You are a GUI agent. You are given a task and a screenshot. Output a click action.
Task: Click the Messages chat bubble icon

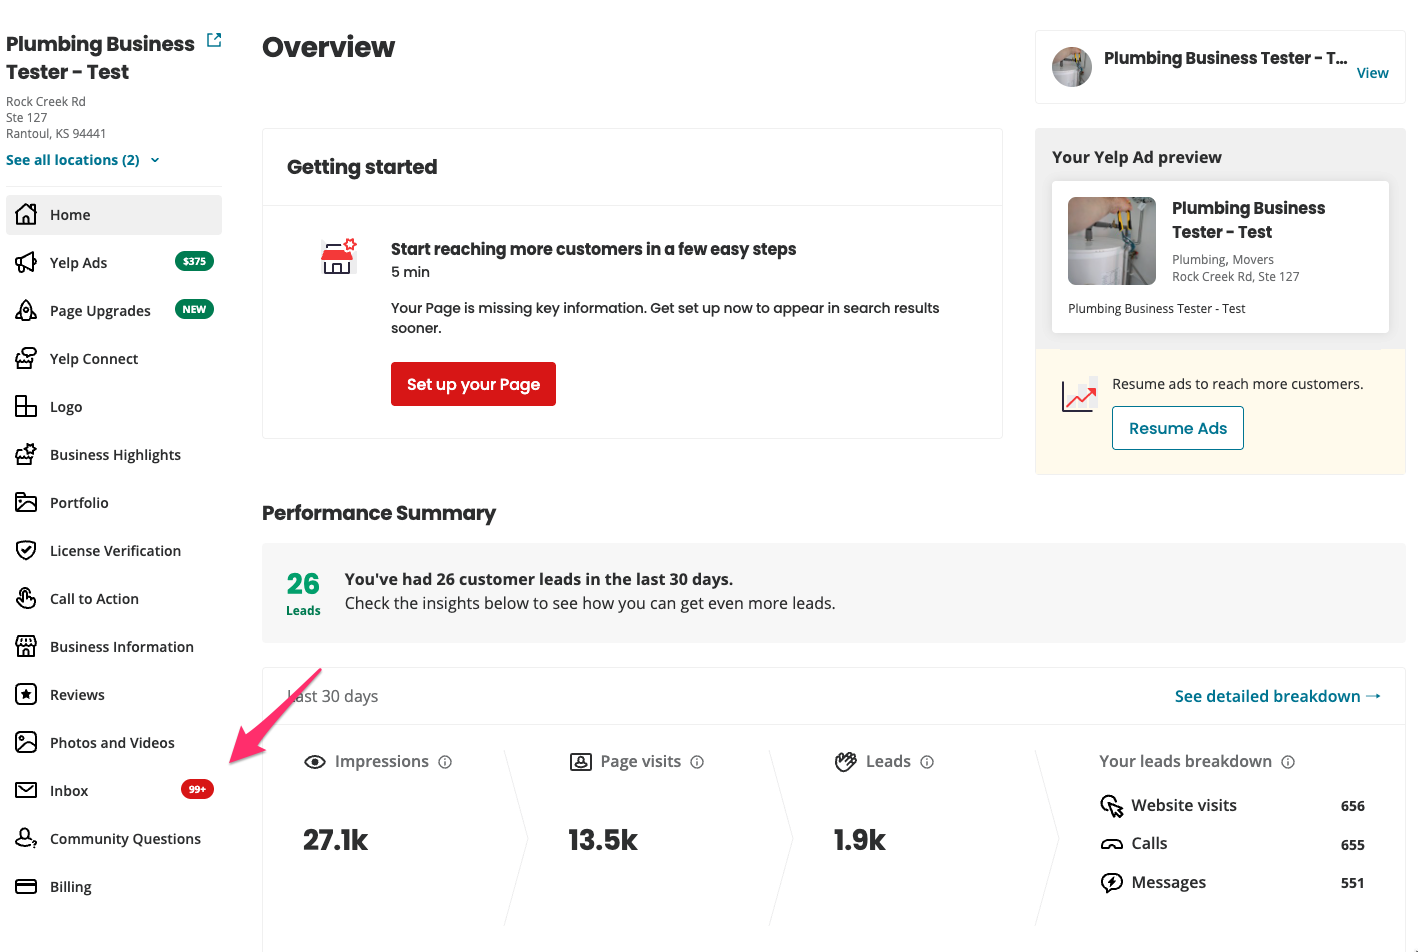coord(1112,883)
